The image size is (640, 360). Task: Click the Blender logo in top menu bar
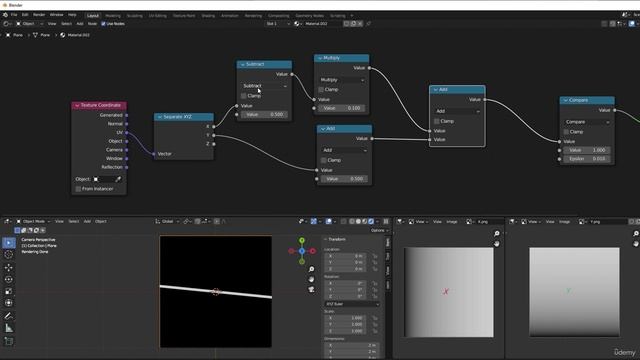(x=5, y=15)
